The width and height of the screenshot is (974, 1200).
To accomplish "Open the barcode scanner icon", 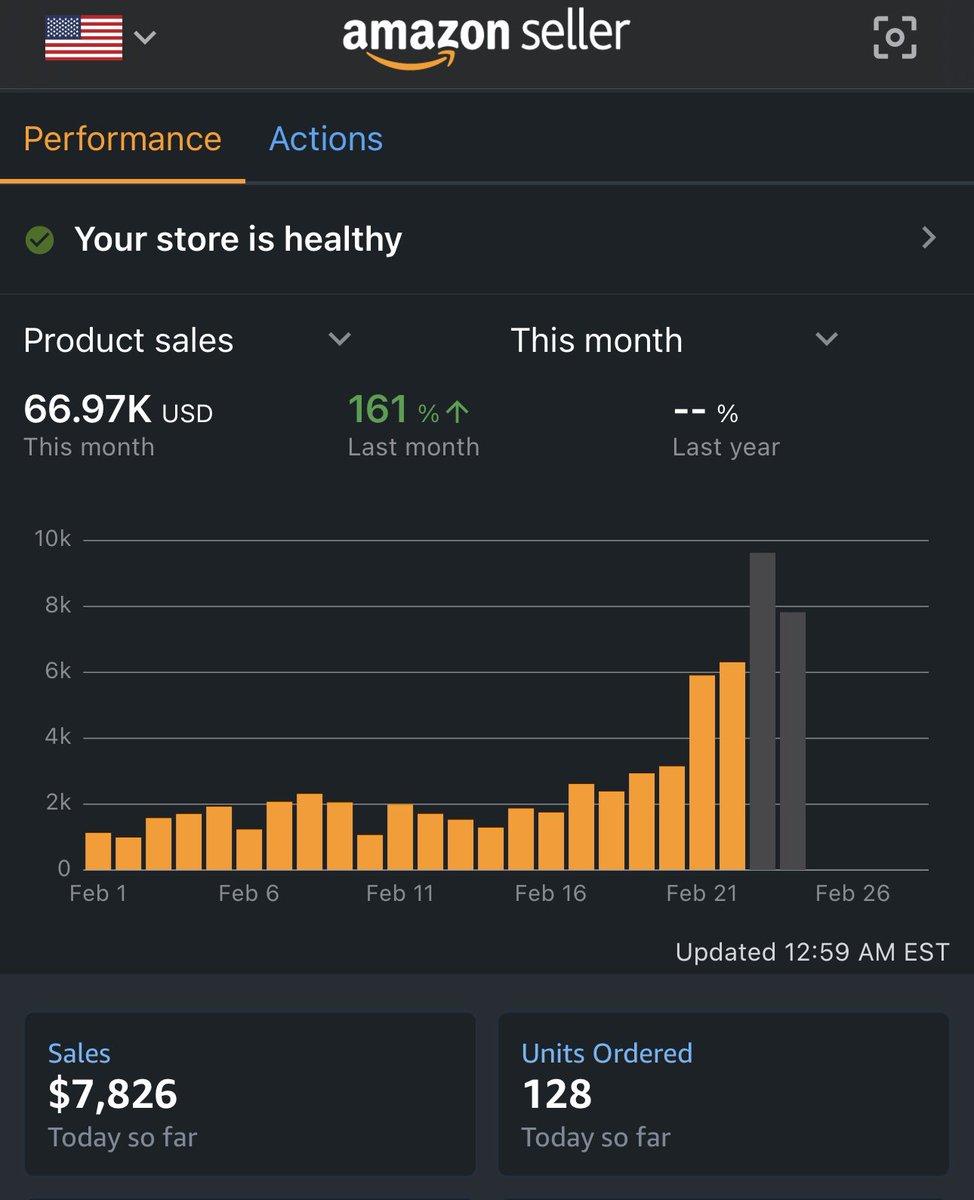I will pyautogui.click(x=894, y=37).
